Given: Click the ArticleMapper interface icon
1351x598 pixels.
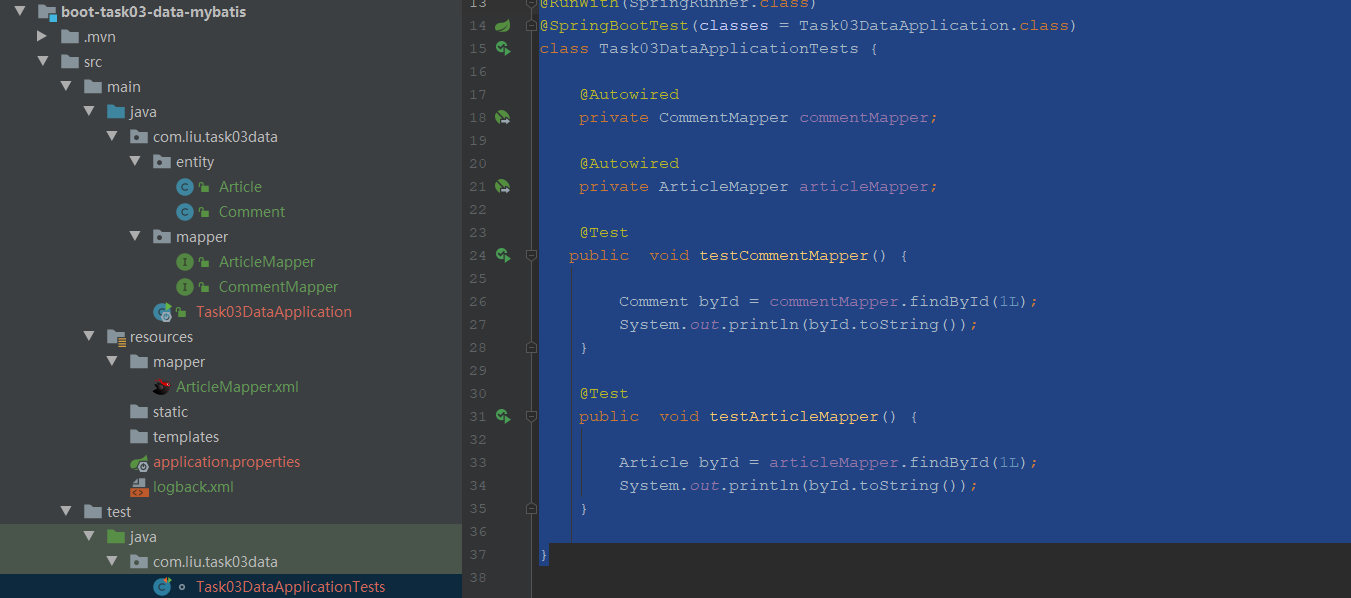Looking at the screenshot, I should [x=184, y=262].
